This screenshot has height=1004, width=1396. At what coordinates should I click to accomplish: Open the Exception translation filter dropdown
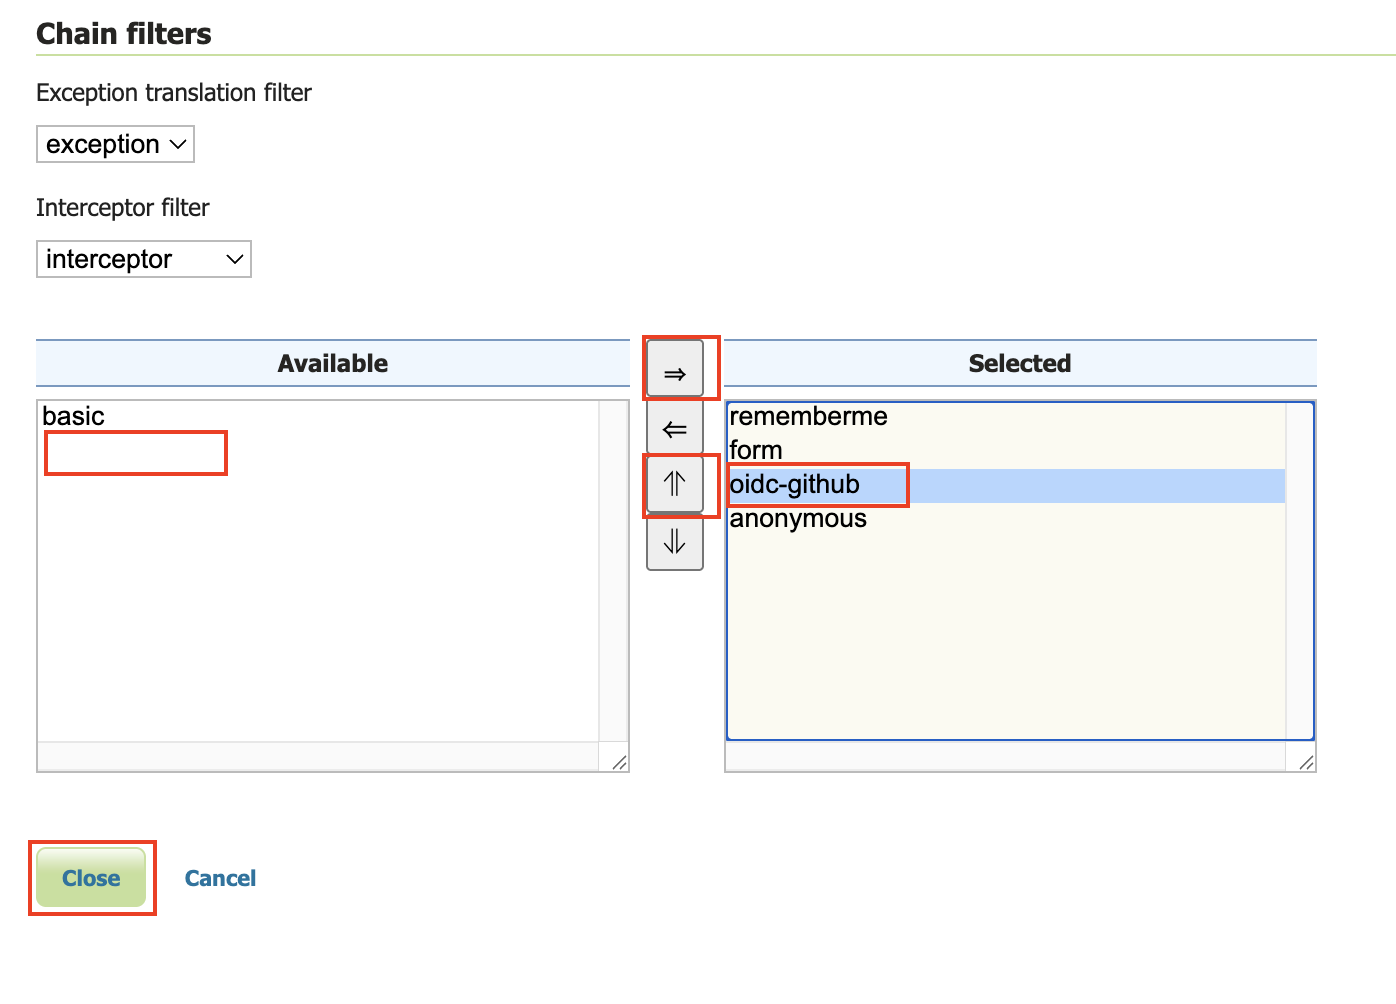coord(115,144)
